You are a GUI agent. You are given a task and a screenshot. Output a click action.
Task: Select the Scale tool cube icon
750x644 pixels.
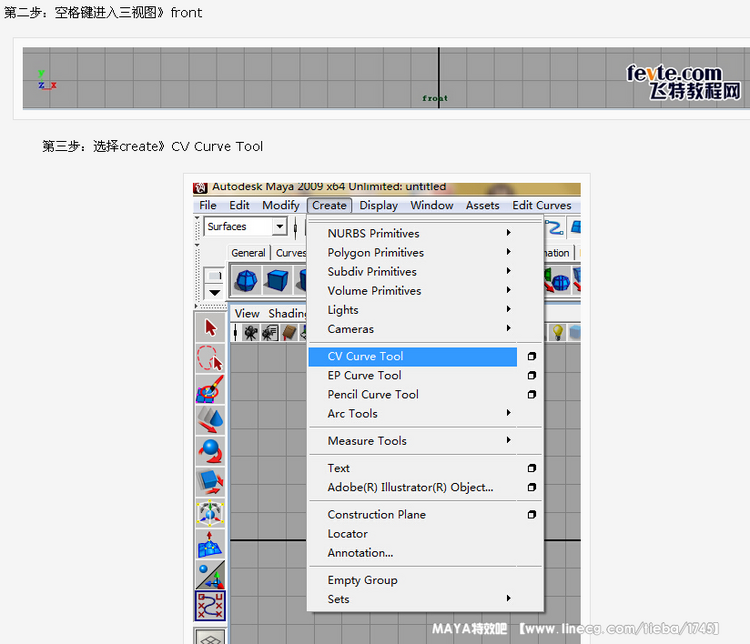[x=210, y=482]
